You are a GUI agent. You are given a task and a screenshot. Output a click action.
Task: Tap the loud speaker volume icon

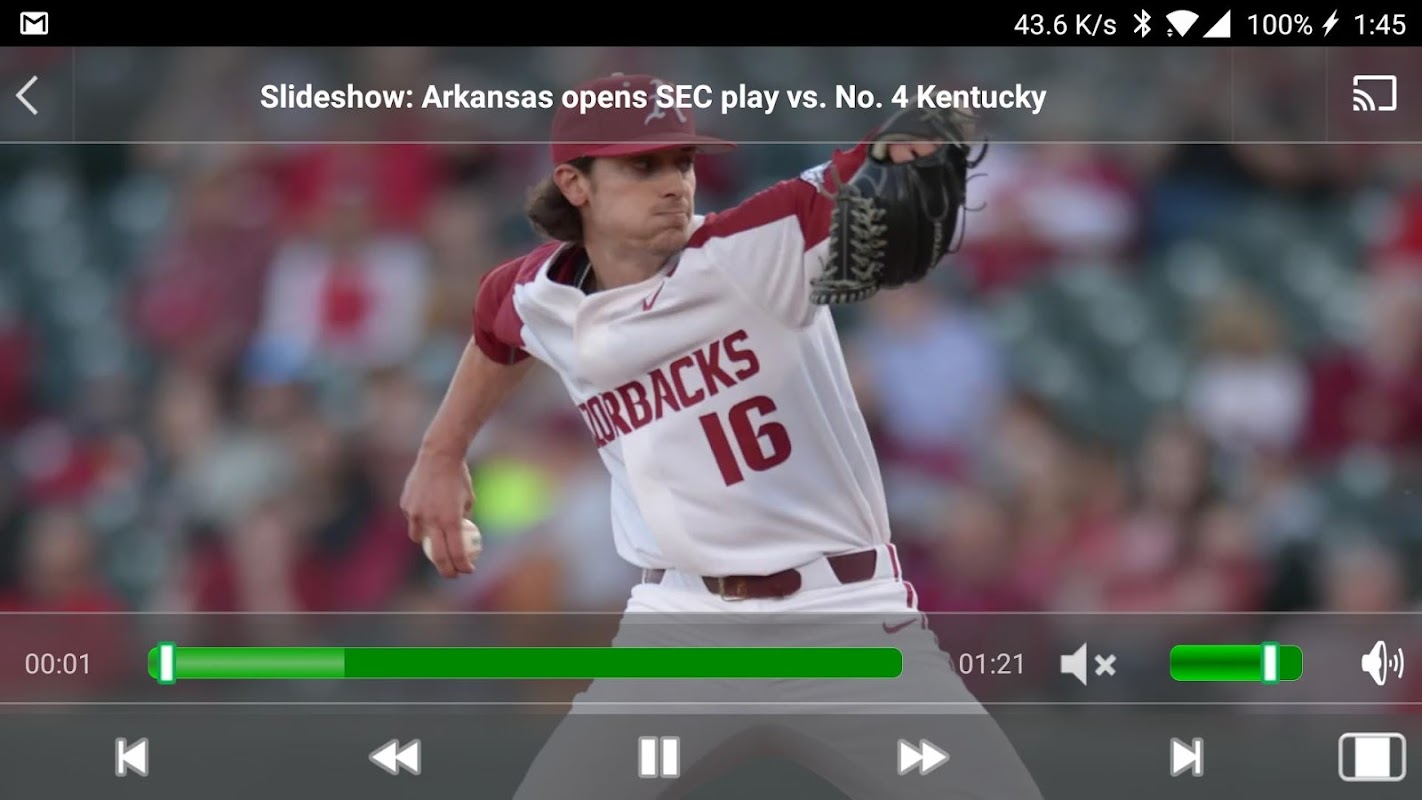pyautogui.click(x=1382, y=664)
